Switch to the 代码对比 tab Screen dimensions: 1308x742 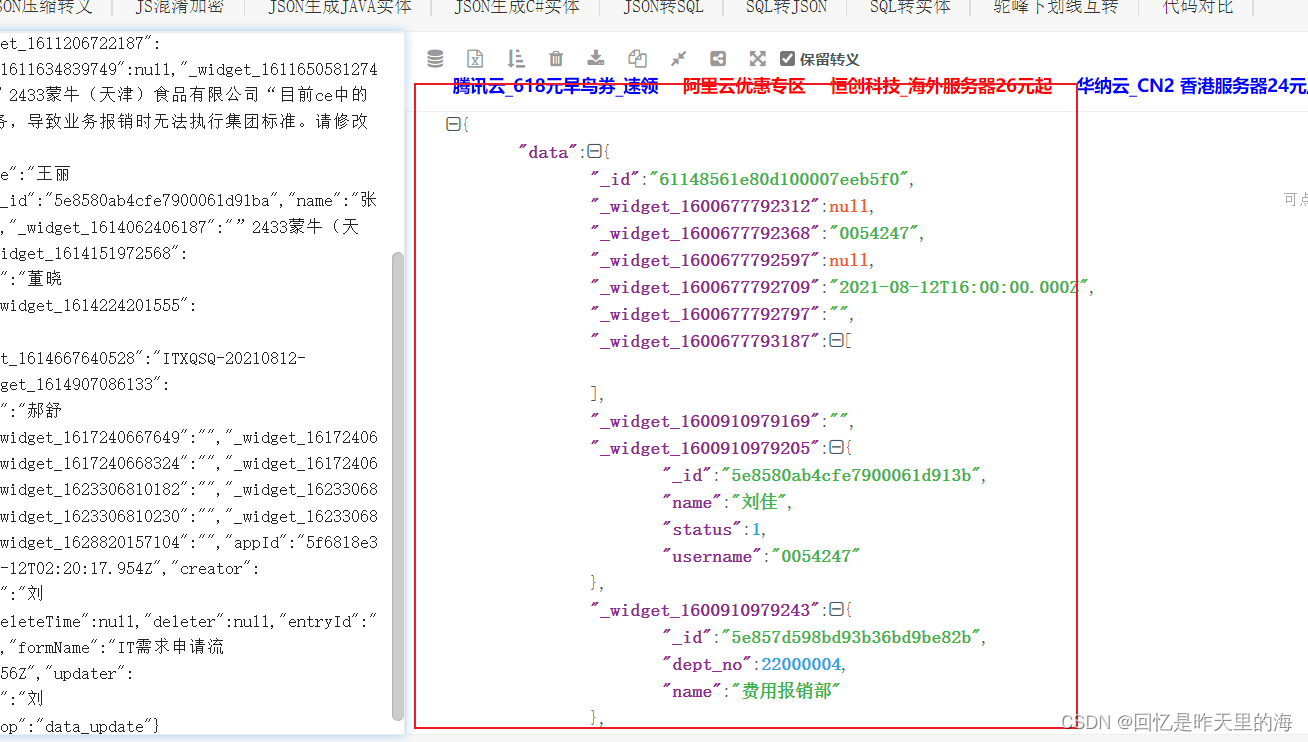tap(1196, 8)
